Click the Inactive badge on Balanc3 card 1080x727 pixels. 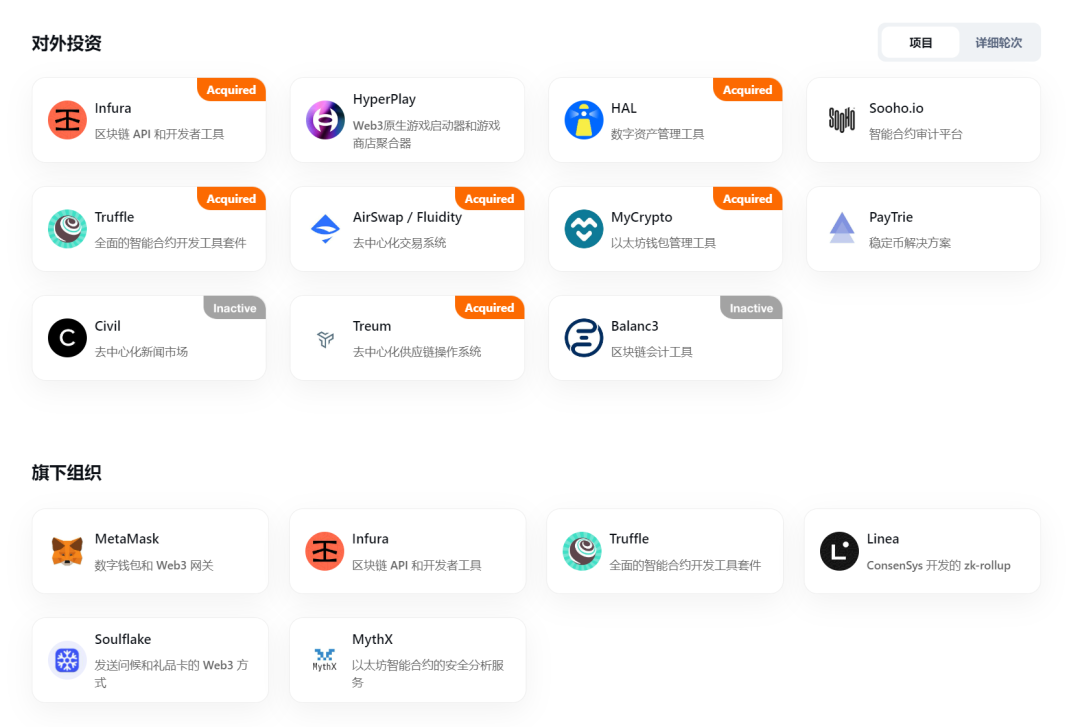pos(751,308)
